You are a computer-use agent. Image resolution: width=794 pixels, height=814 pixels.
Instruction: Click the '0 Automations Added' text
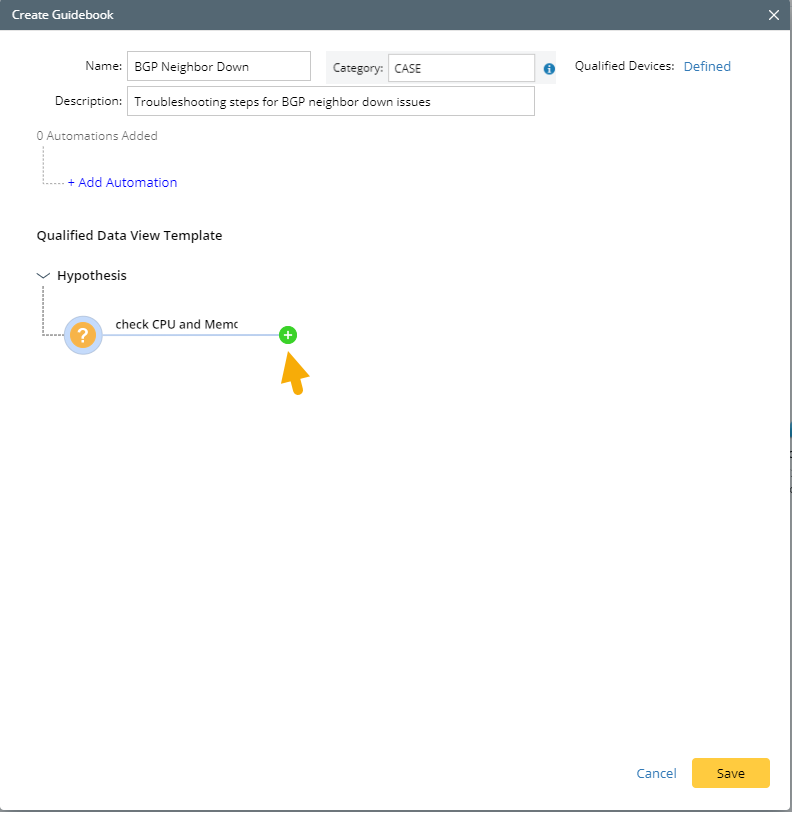click(97, 135)
